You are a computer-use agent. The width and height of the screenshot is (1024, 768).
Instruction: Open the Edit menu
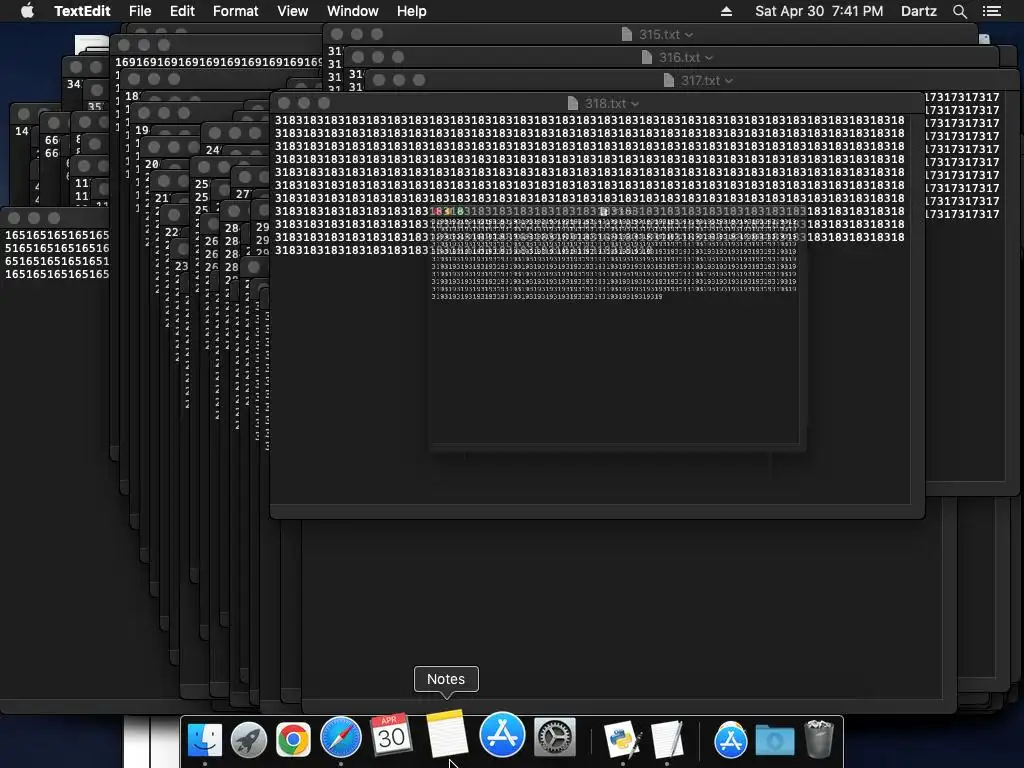click(x=182, y=11)
